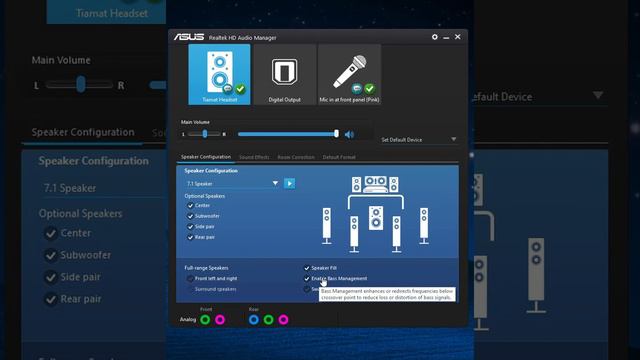Click the outermost right tower speaker in the diagram
640x360 pixels.
point(424,226)
